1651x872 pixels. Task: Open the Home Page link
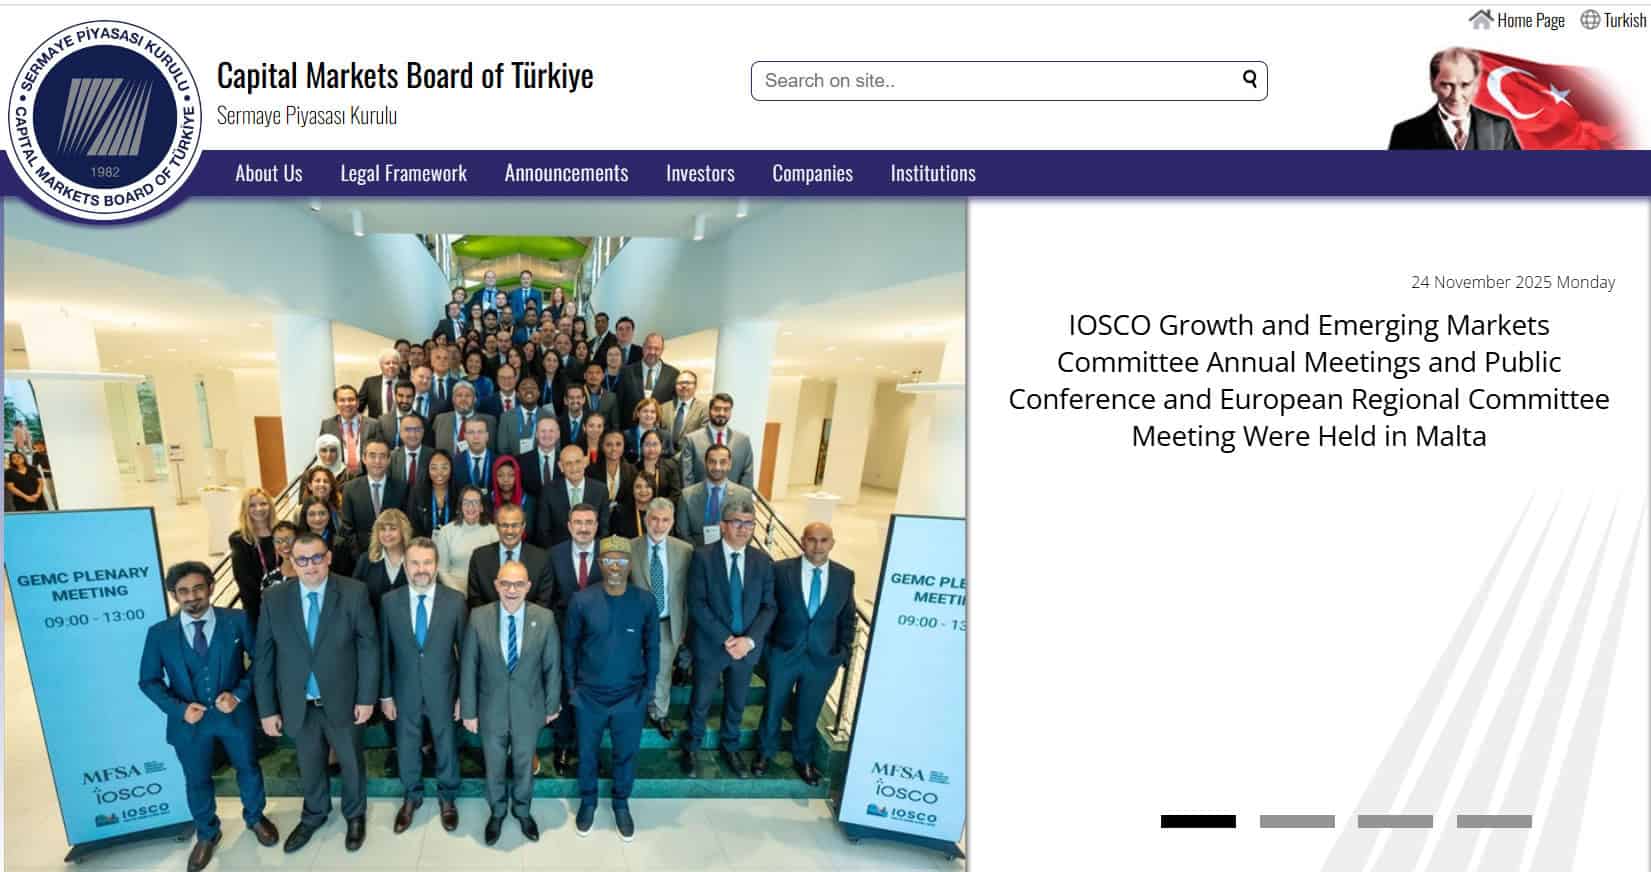coord(1530,20)
